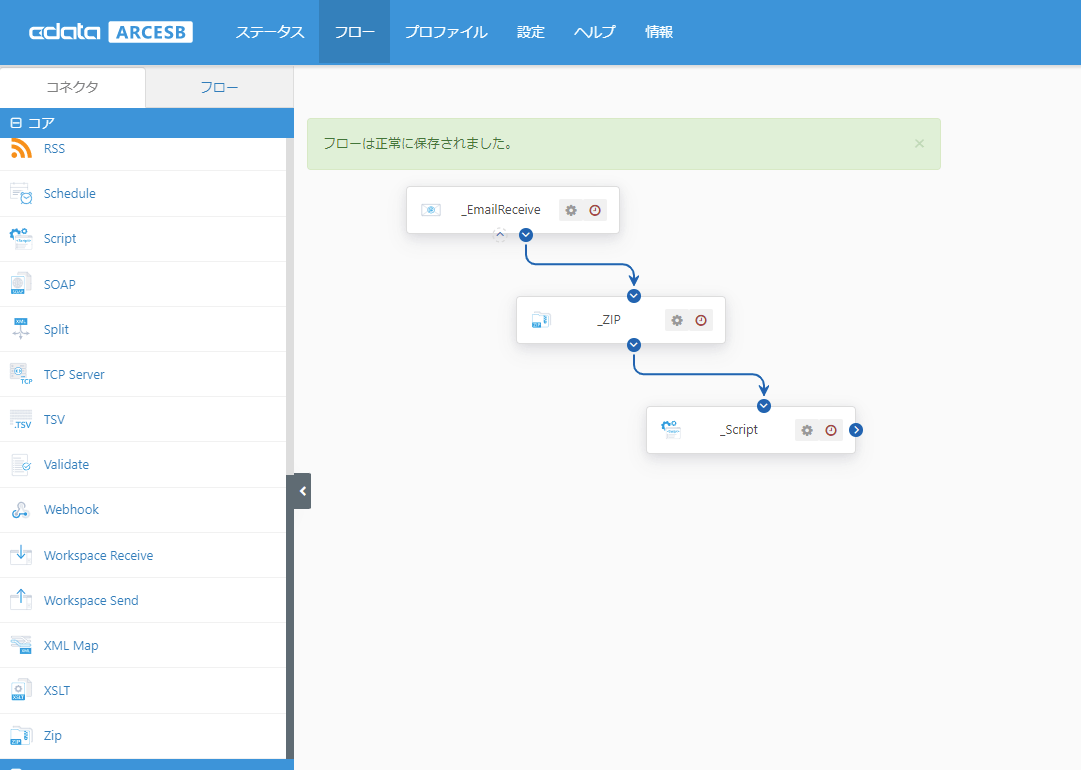Click the Schedule connector icon
This screenshot has width=1081, height=770.
[21, 194]
